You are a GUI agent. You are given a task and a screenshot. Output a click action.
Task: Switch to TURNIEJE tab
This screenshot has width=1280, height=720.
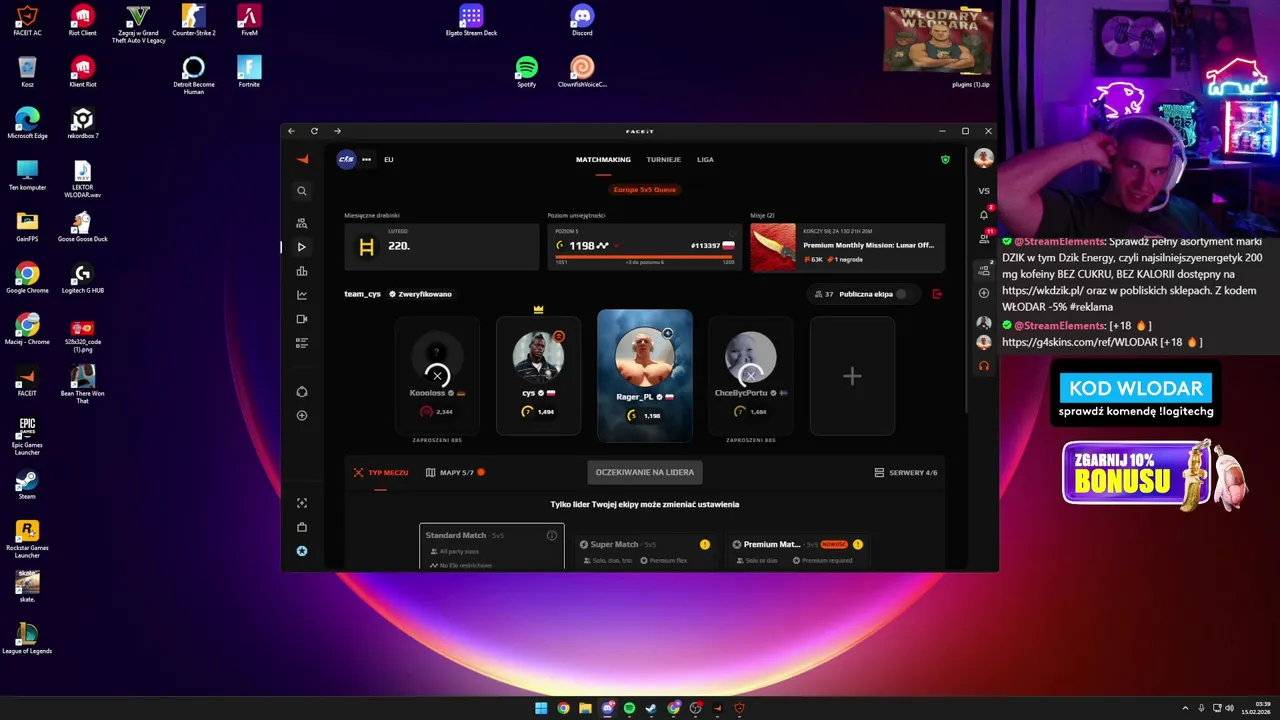[x=664, y=159]
